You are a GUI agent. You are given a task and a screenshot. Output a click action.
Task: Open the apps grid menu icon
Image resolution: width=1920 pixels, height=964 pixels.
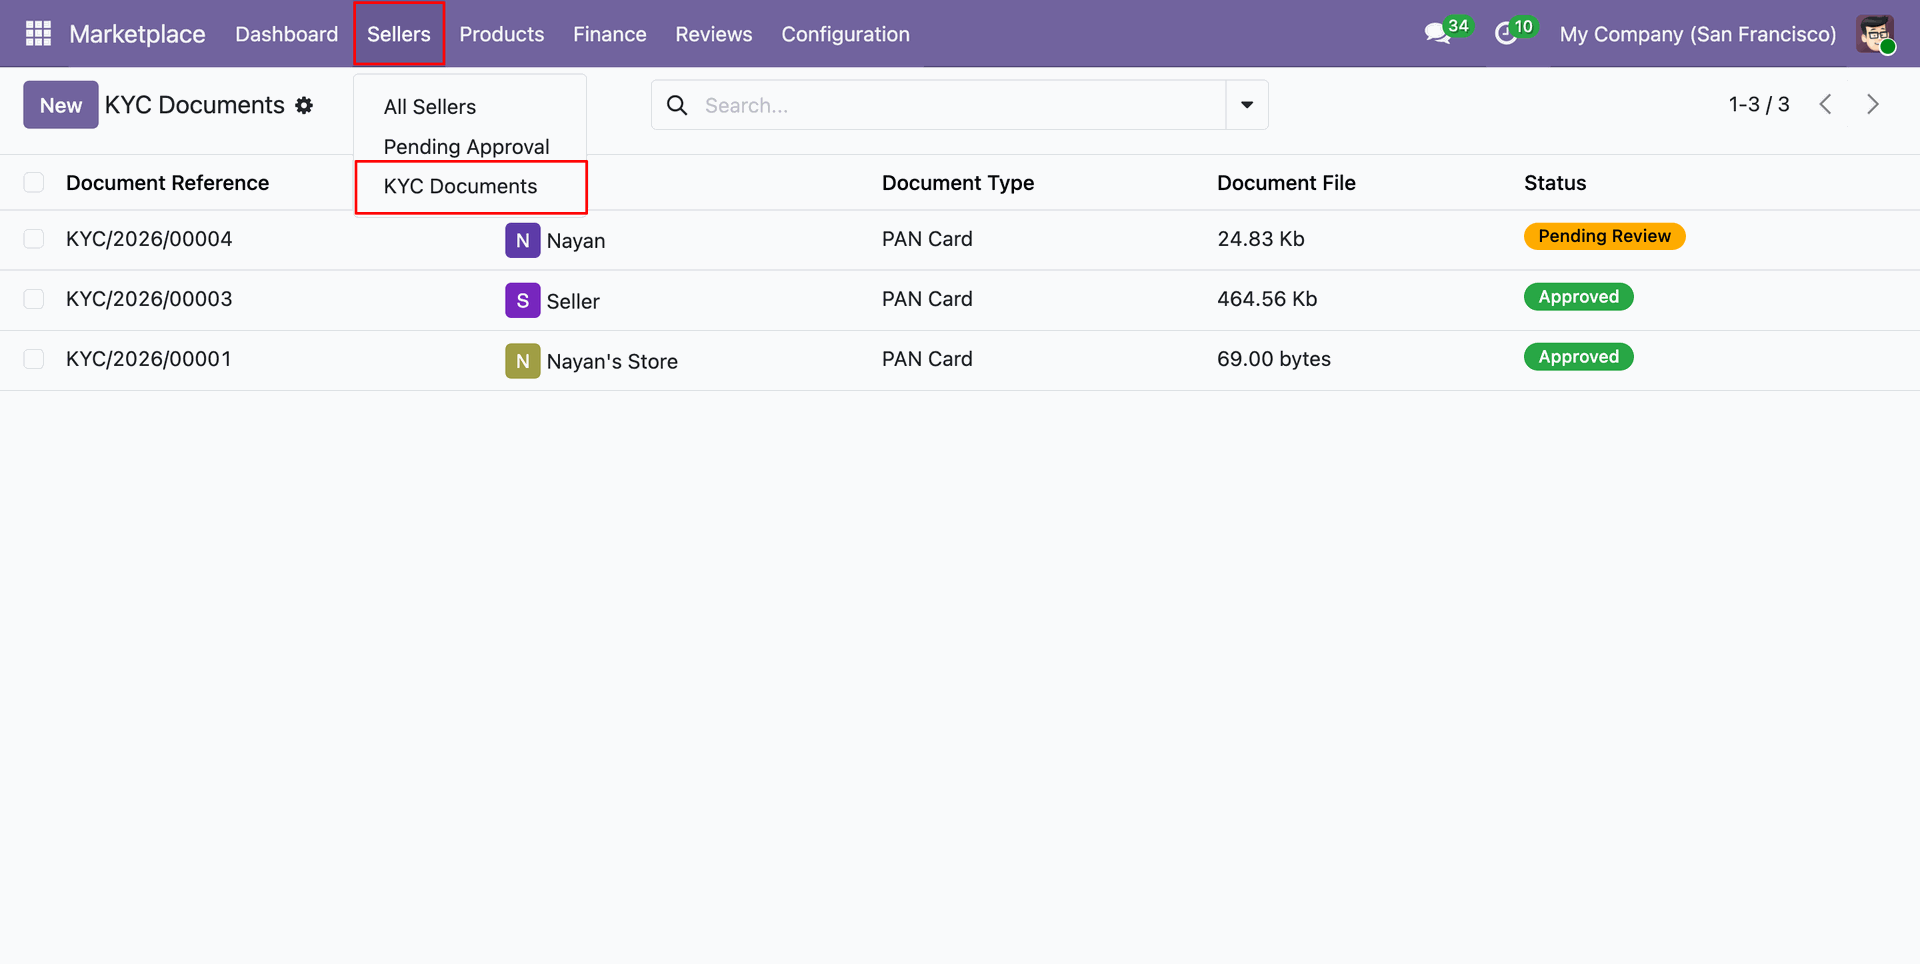(x=38, y=34)
